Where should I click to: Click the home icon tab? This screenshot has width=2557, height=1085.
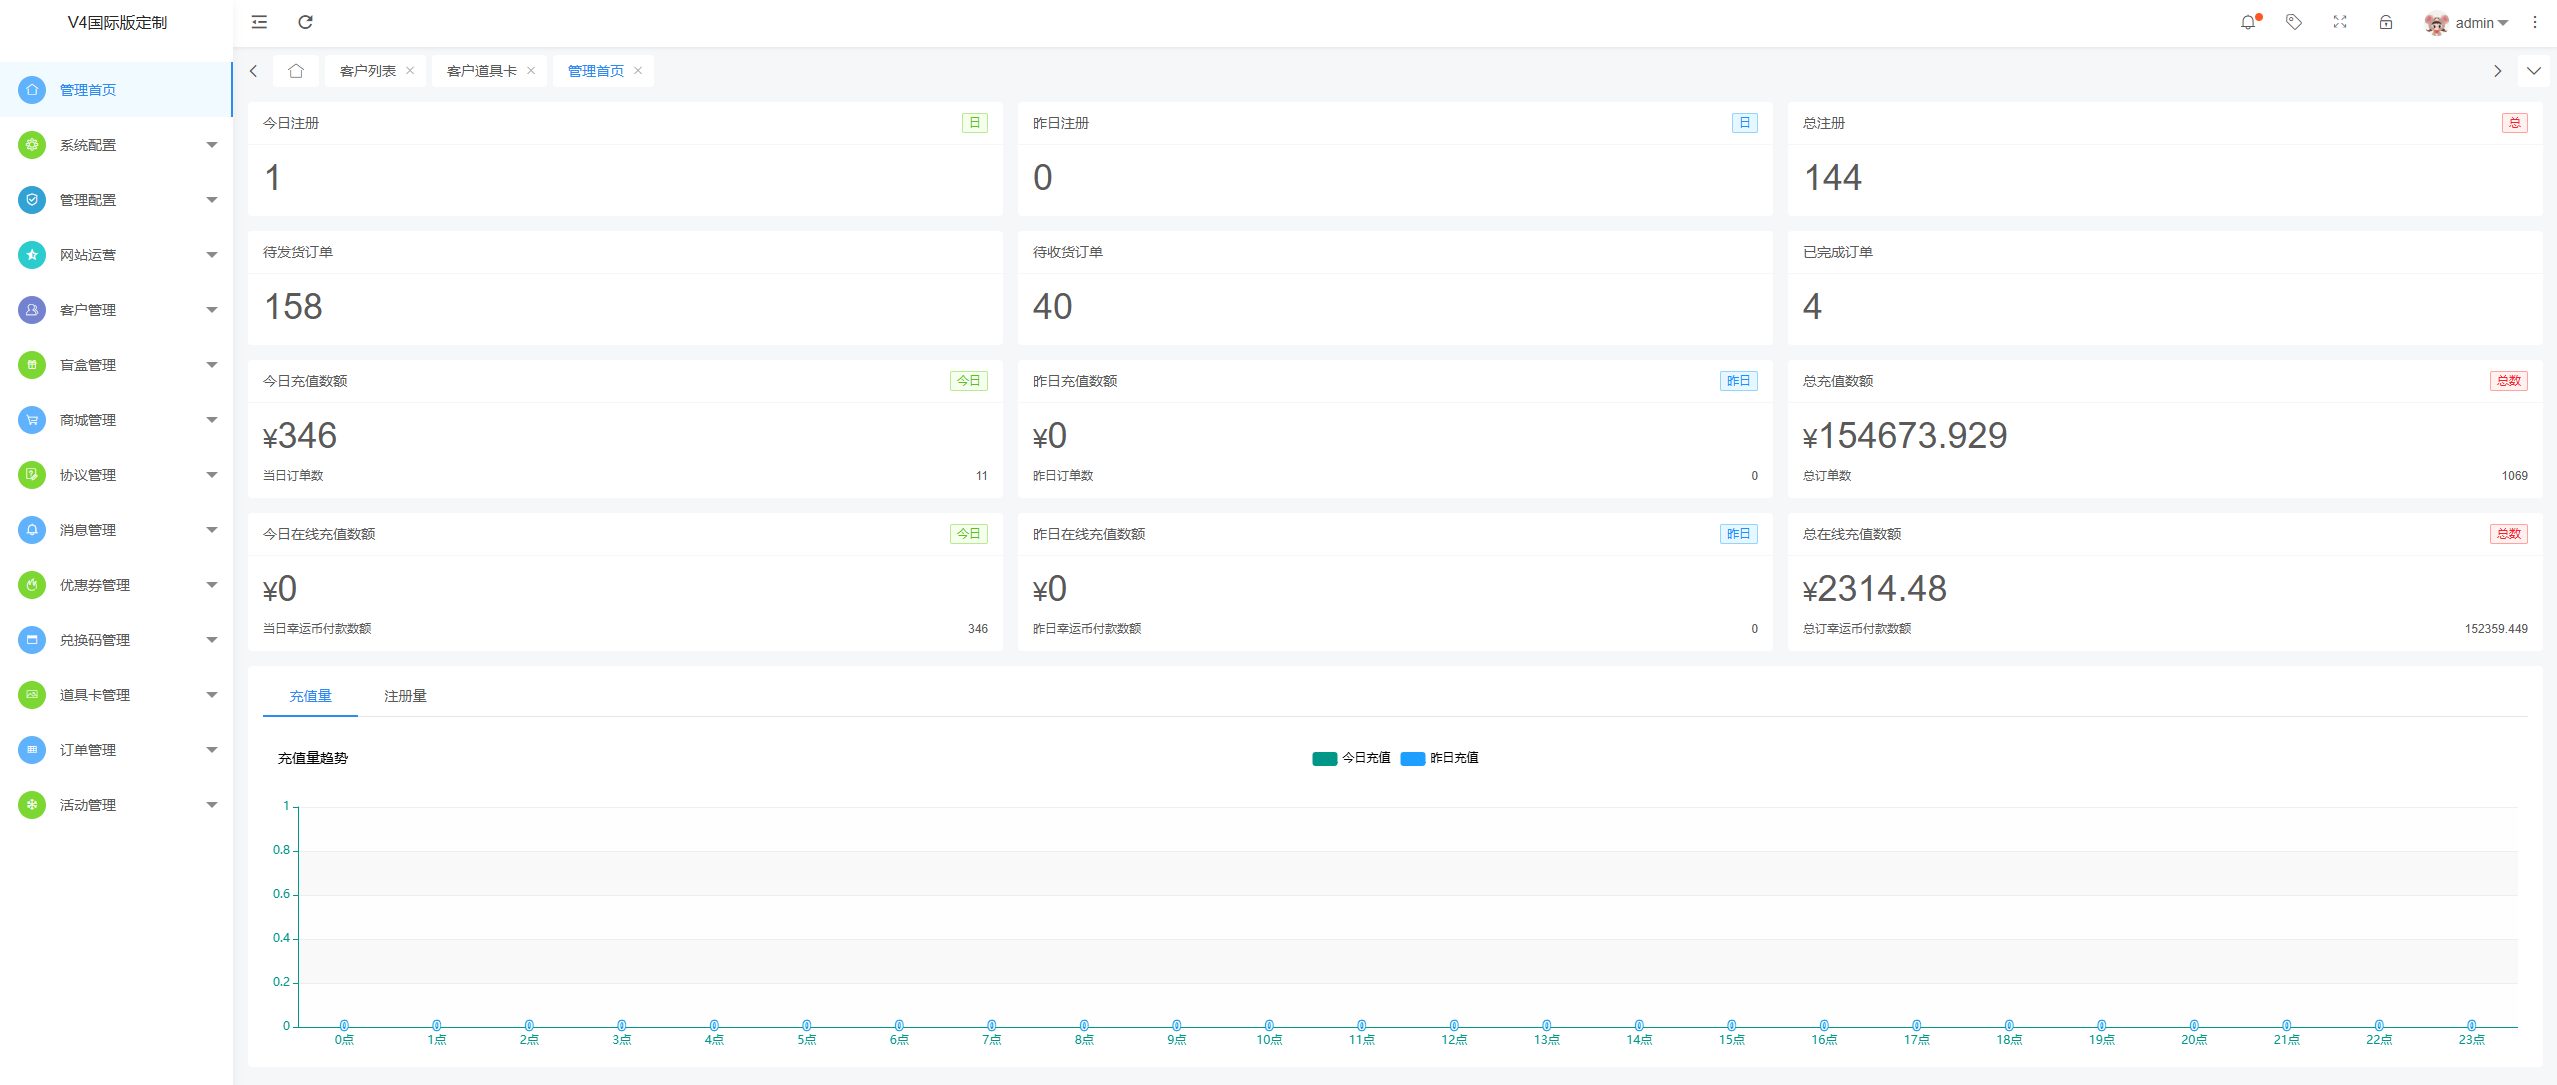click(x=296, y=71)
